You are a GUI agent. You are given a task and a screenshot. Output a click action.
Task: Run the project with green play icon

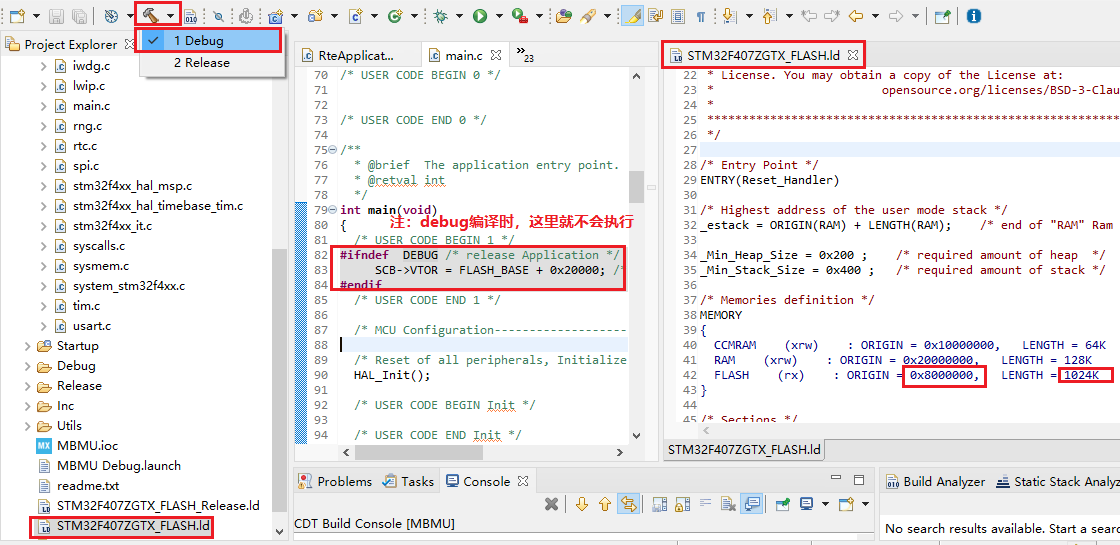(480, 16)
